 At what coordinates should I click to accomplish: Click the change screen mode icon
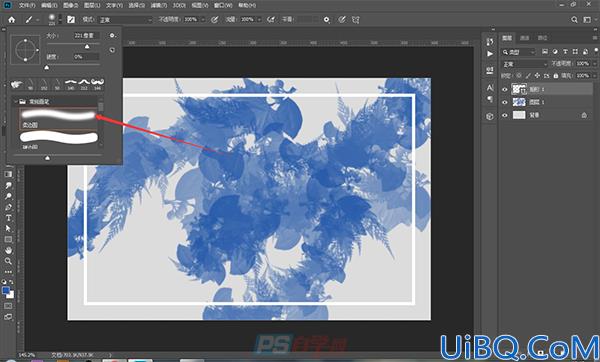point(8,317)
